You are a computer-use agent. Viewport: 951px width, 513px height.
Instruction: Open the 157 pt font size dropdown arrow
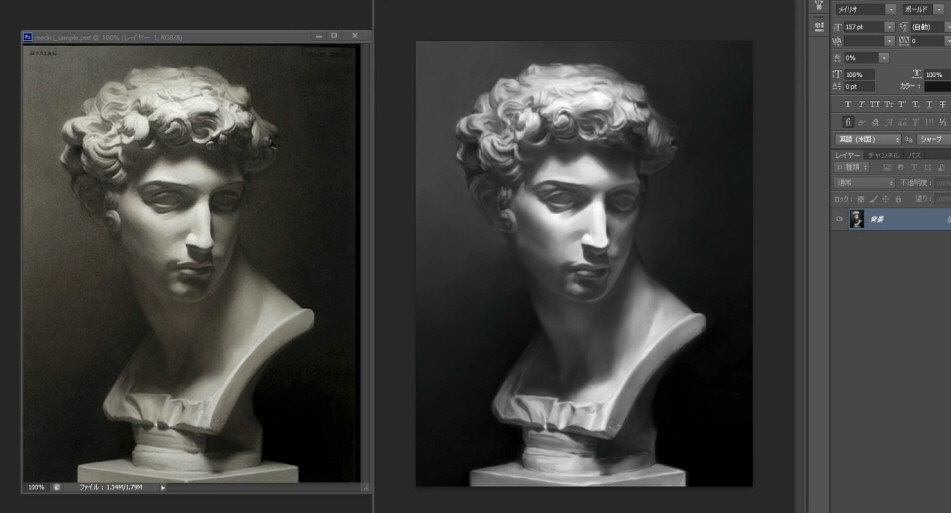[889, 27]
